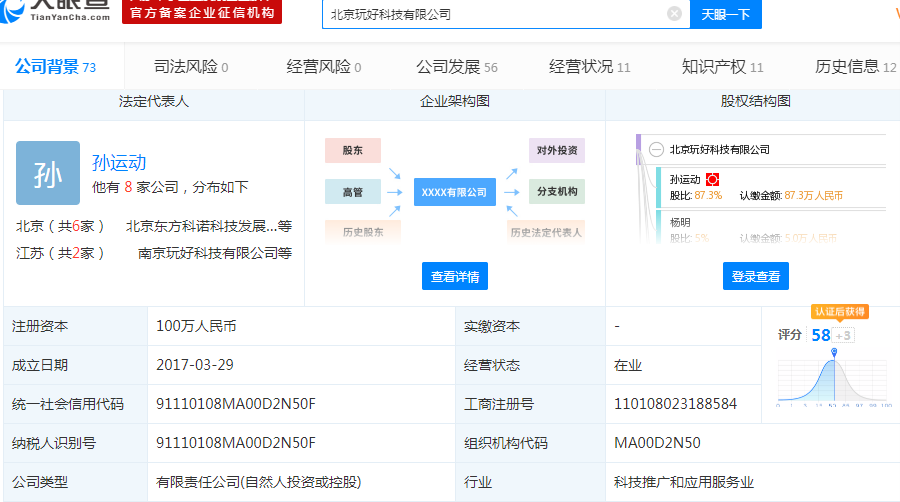Viewport: 900px width, 502px height.
Task: Clear the search box with the X icon
Action: (674, 13)
